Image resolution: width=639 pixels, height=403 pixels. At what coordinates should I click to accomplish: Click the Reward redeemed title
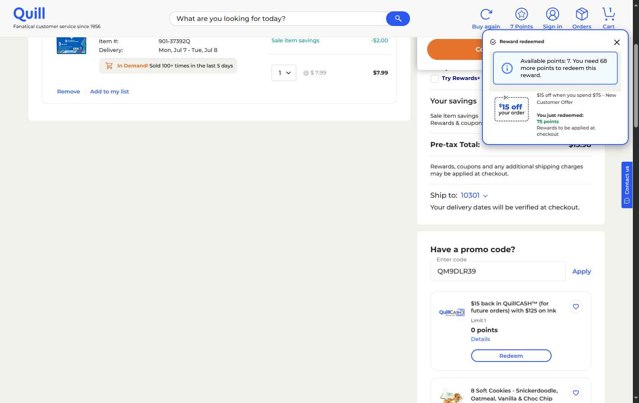coord(522,42)
